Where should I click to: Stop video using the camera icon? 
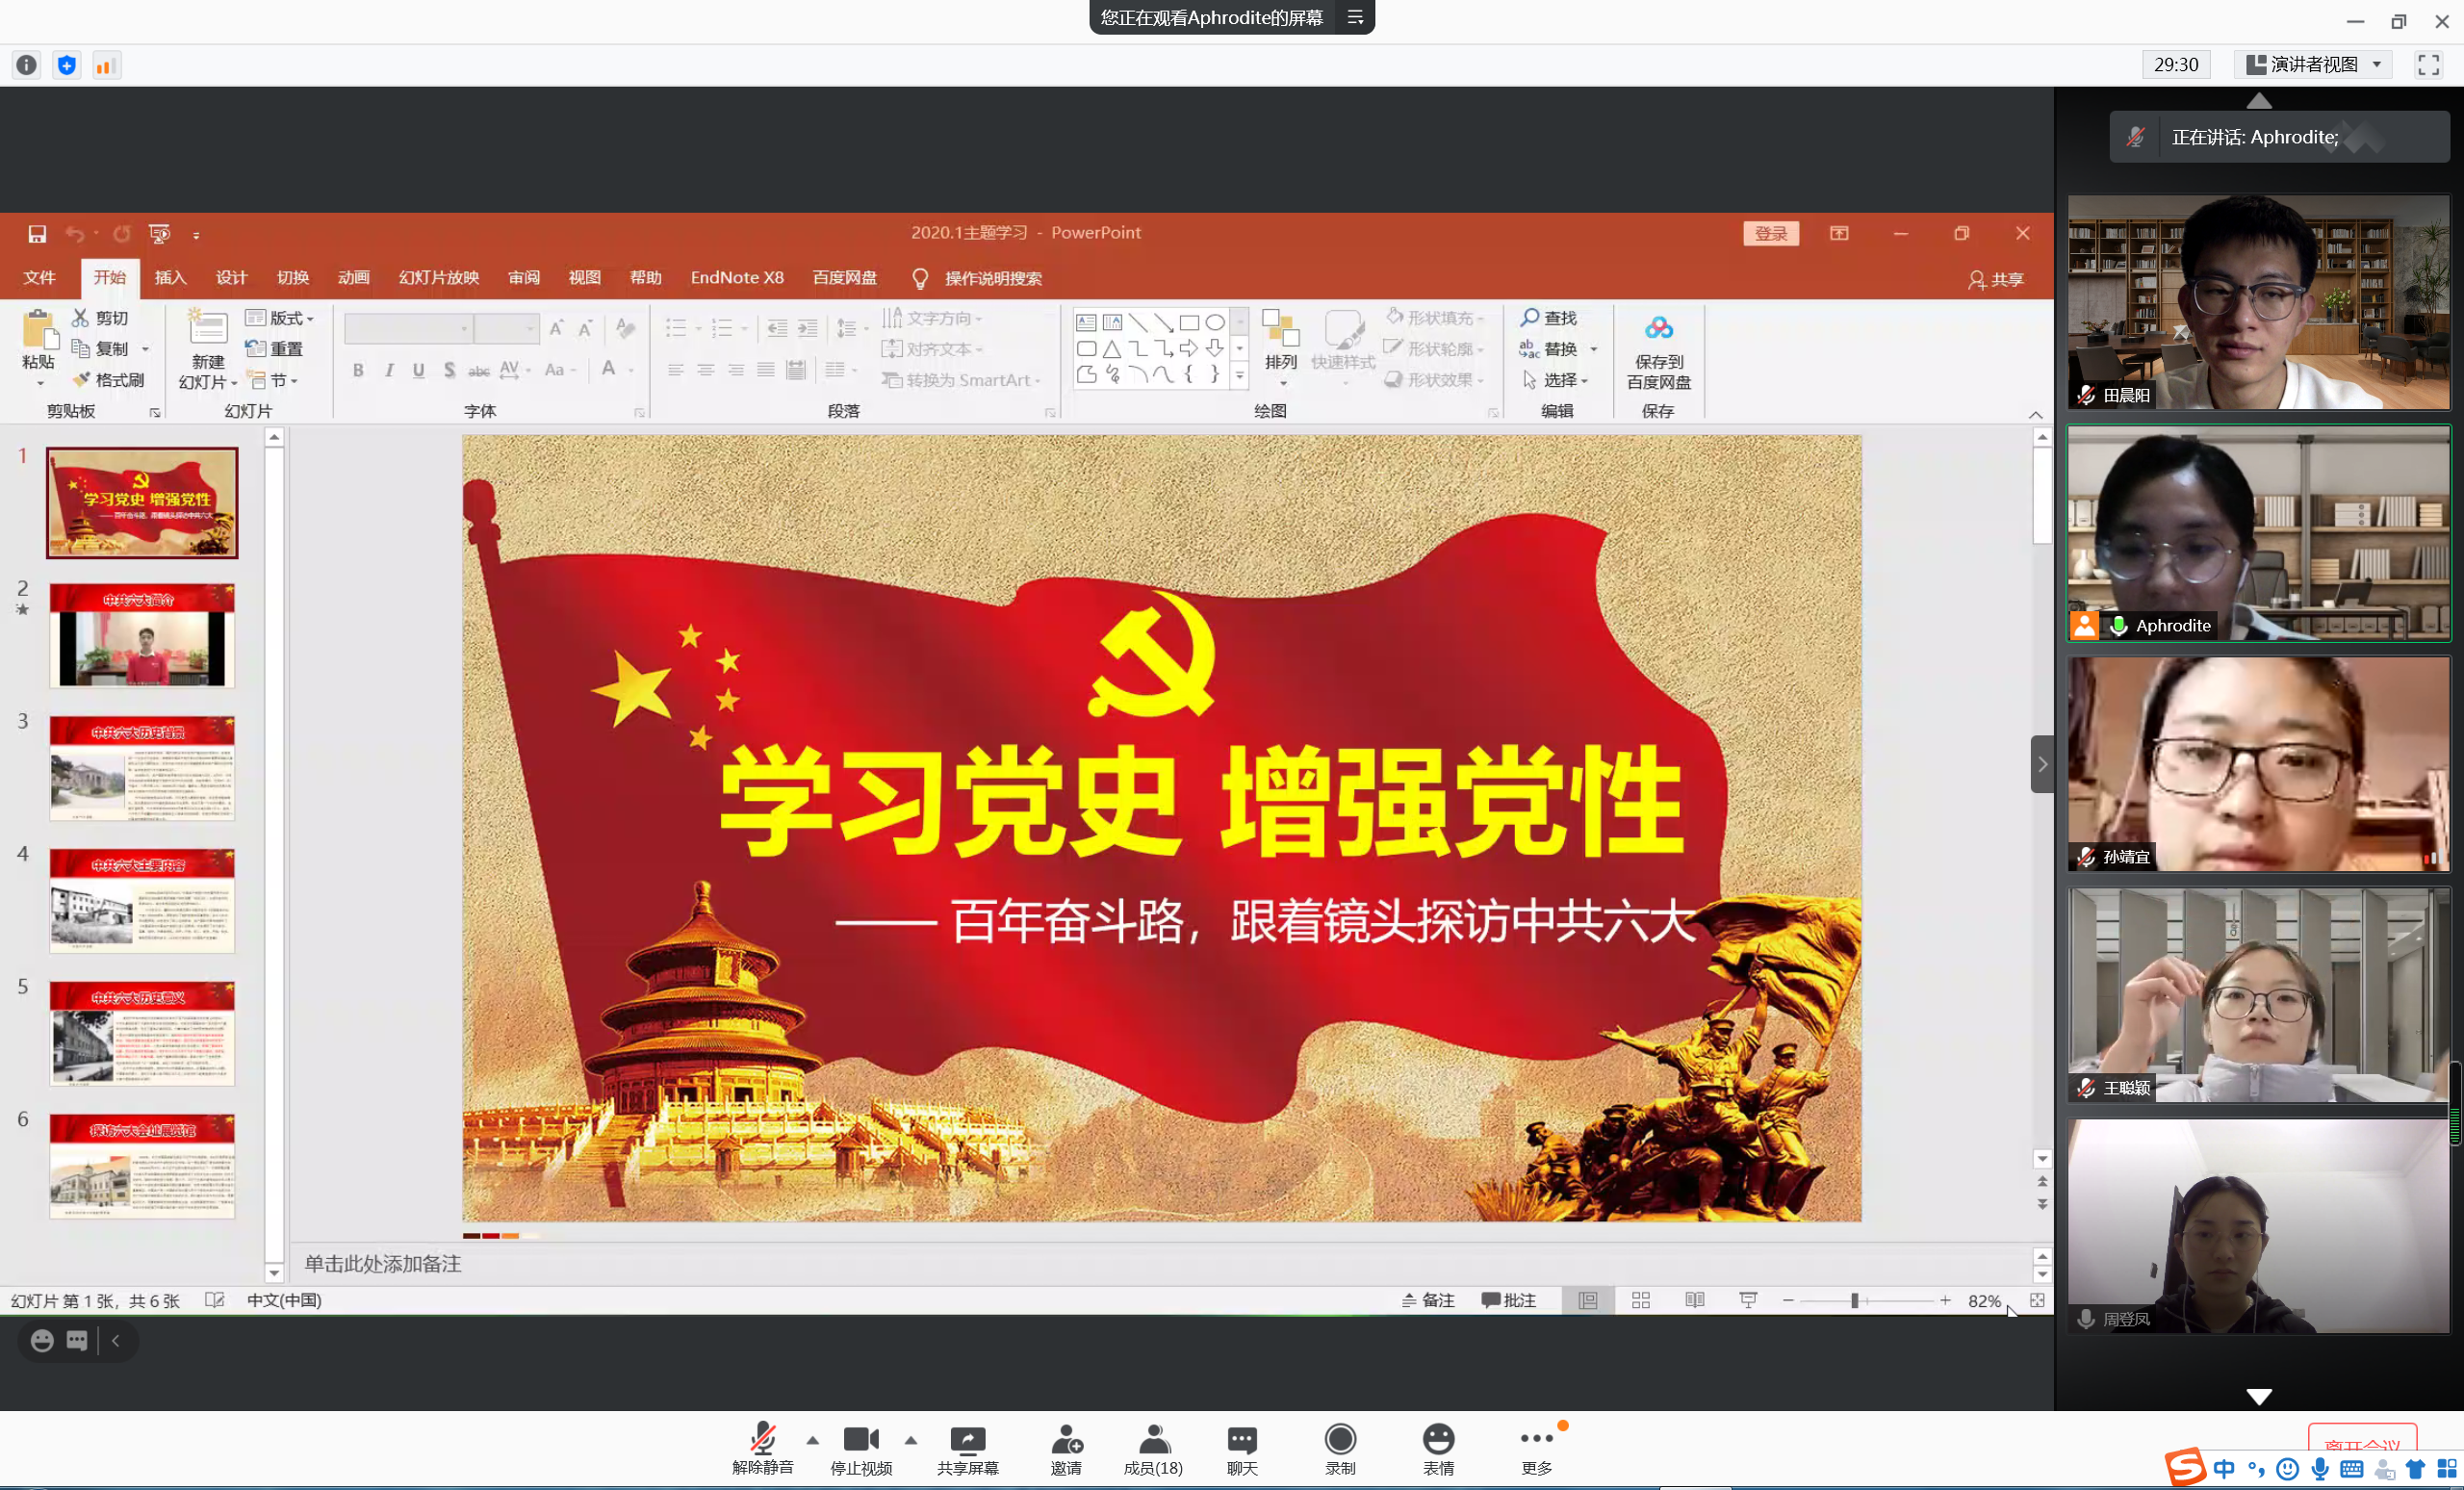click(x=861, y=1448)
